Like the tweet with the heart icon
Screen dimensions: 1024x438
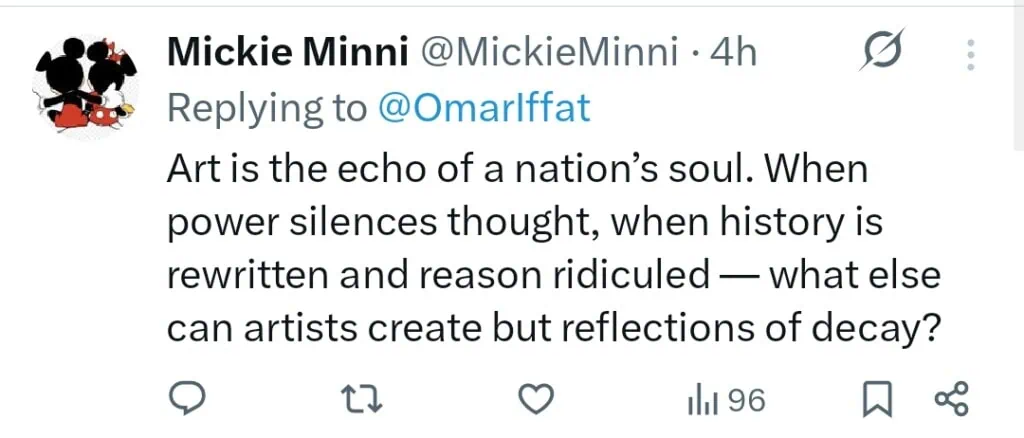pos(539,401)
